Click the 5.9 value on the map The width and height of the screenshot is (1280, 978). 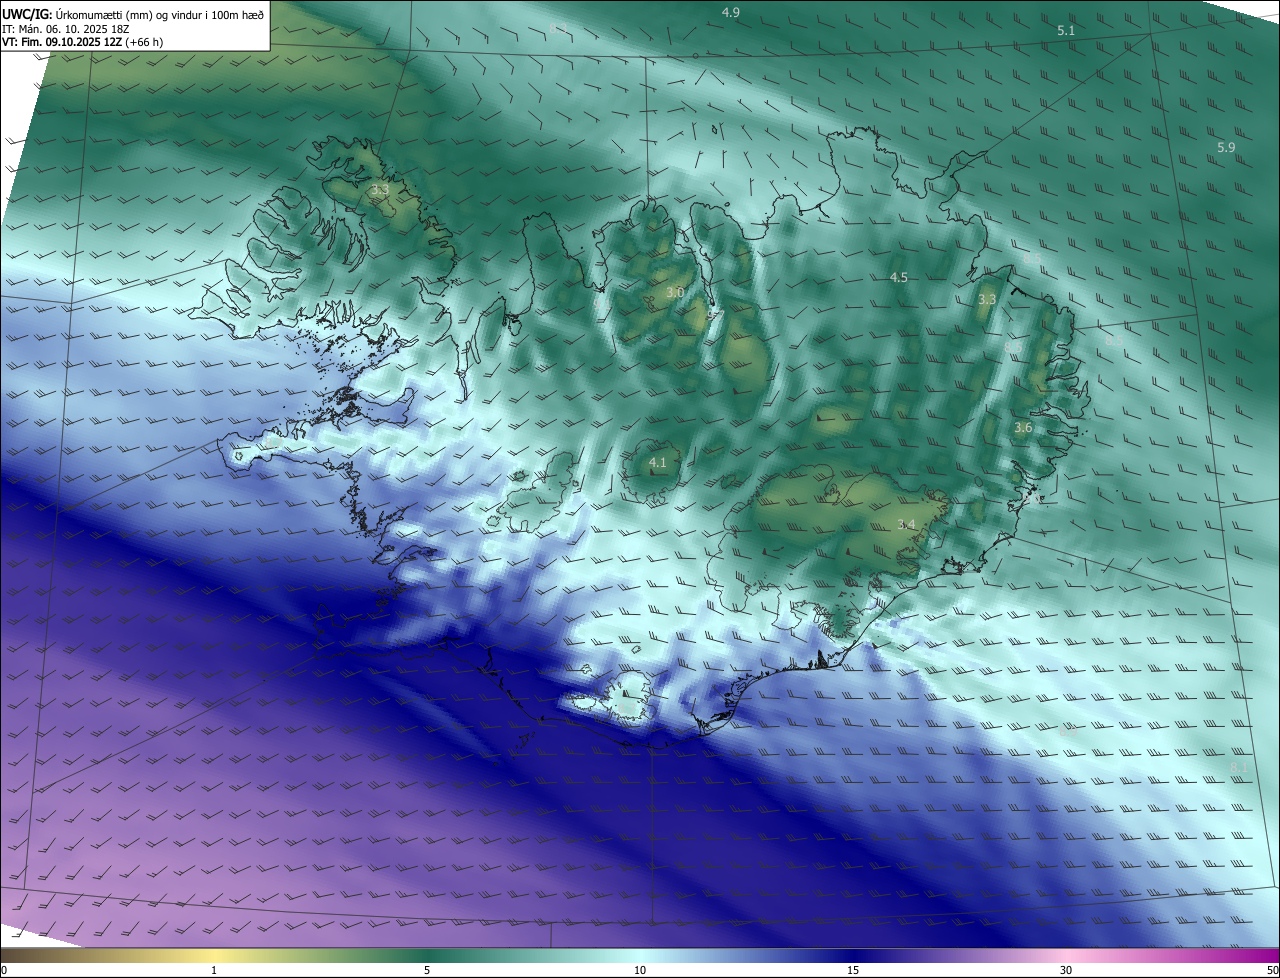[x=1226, y=147]
